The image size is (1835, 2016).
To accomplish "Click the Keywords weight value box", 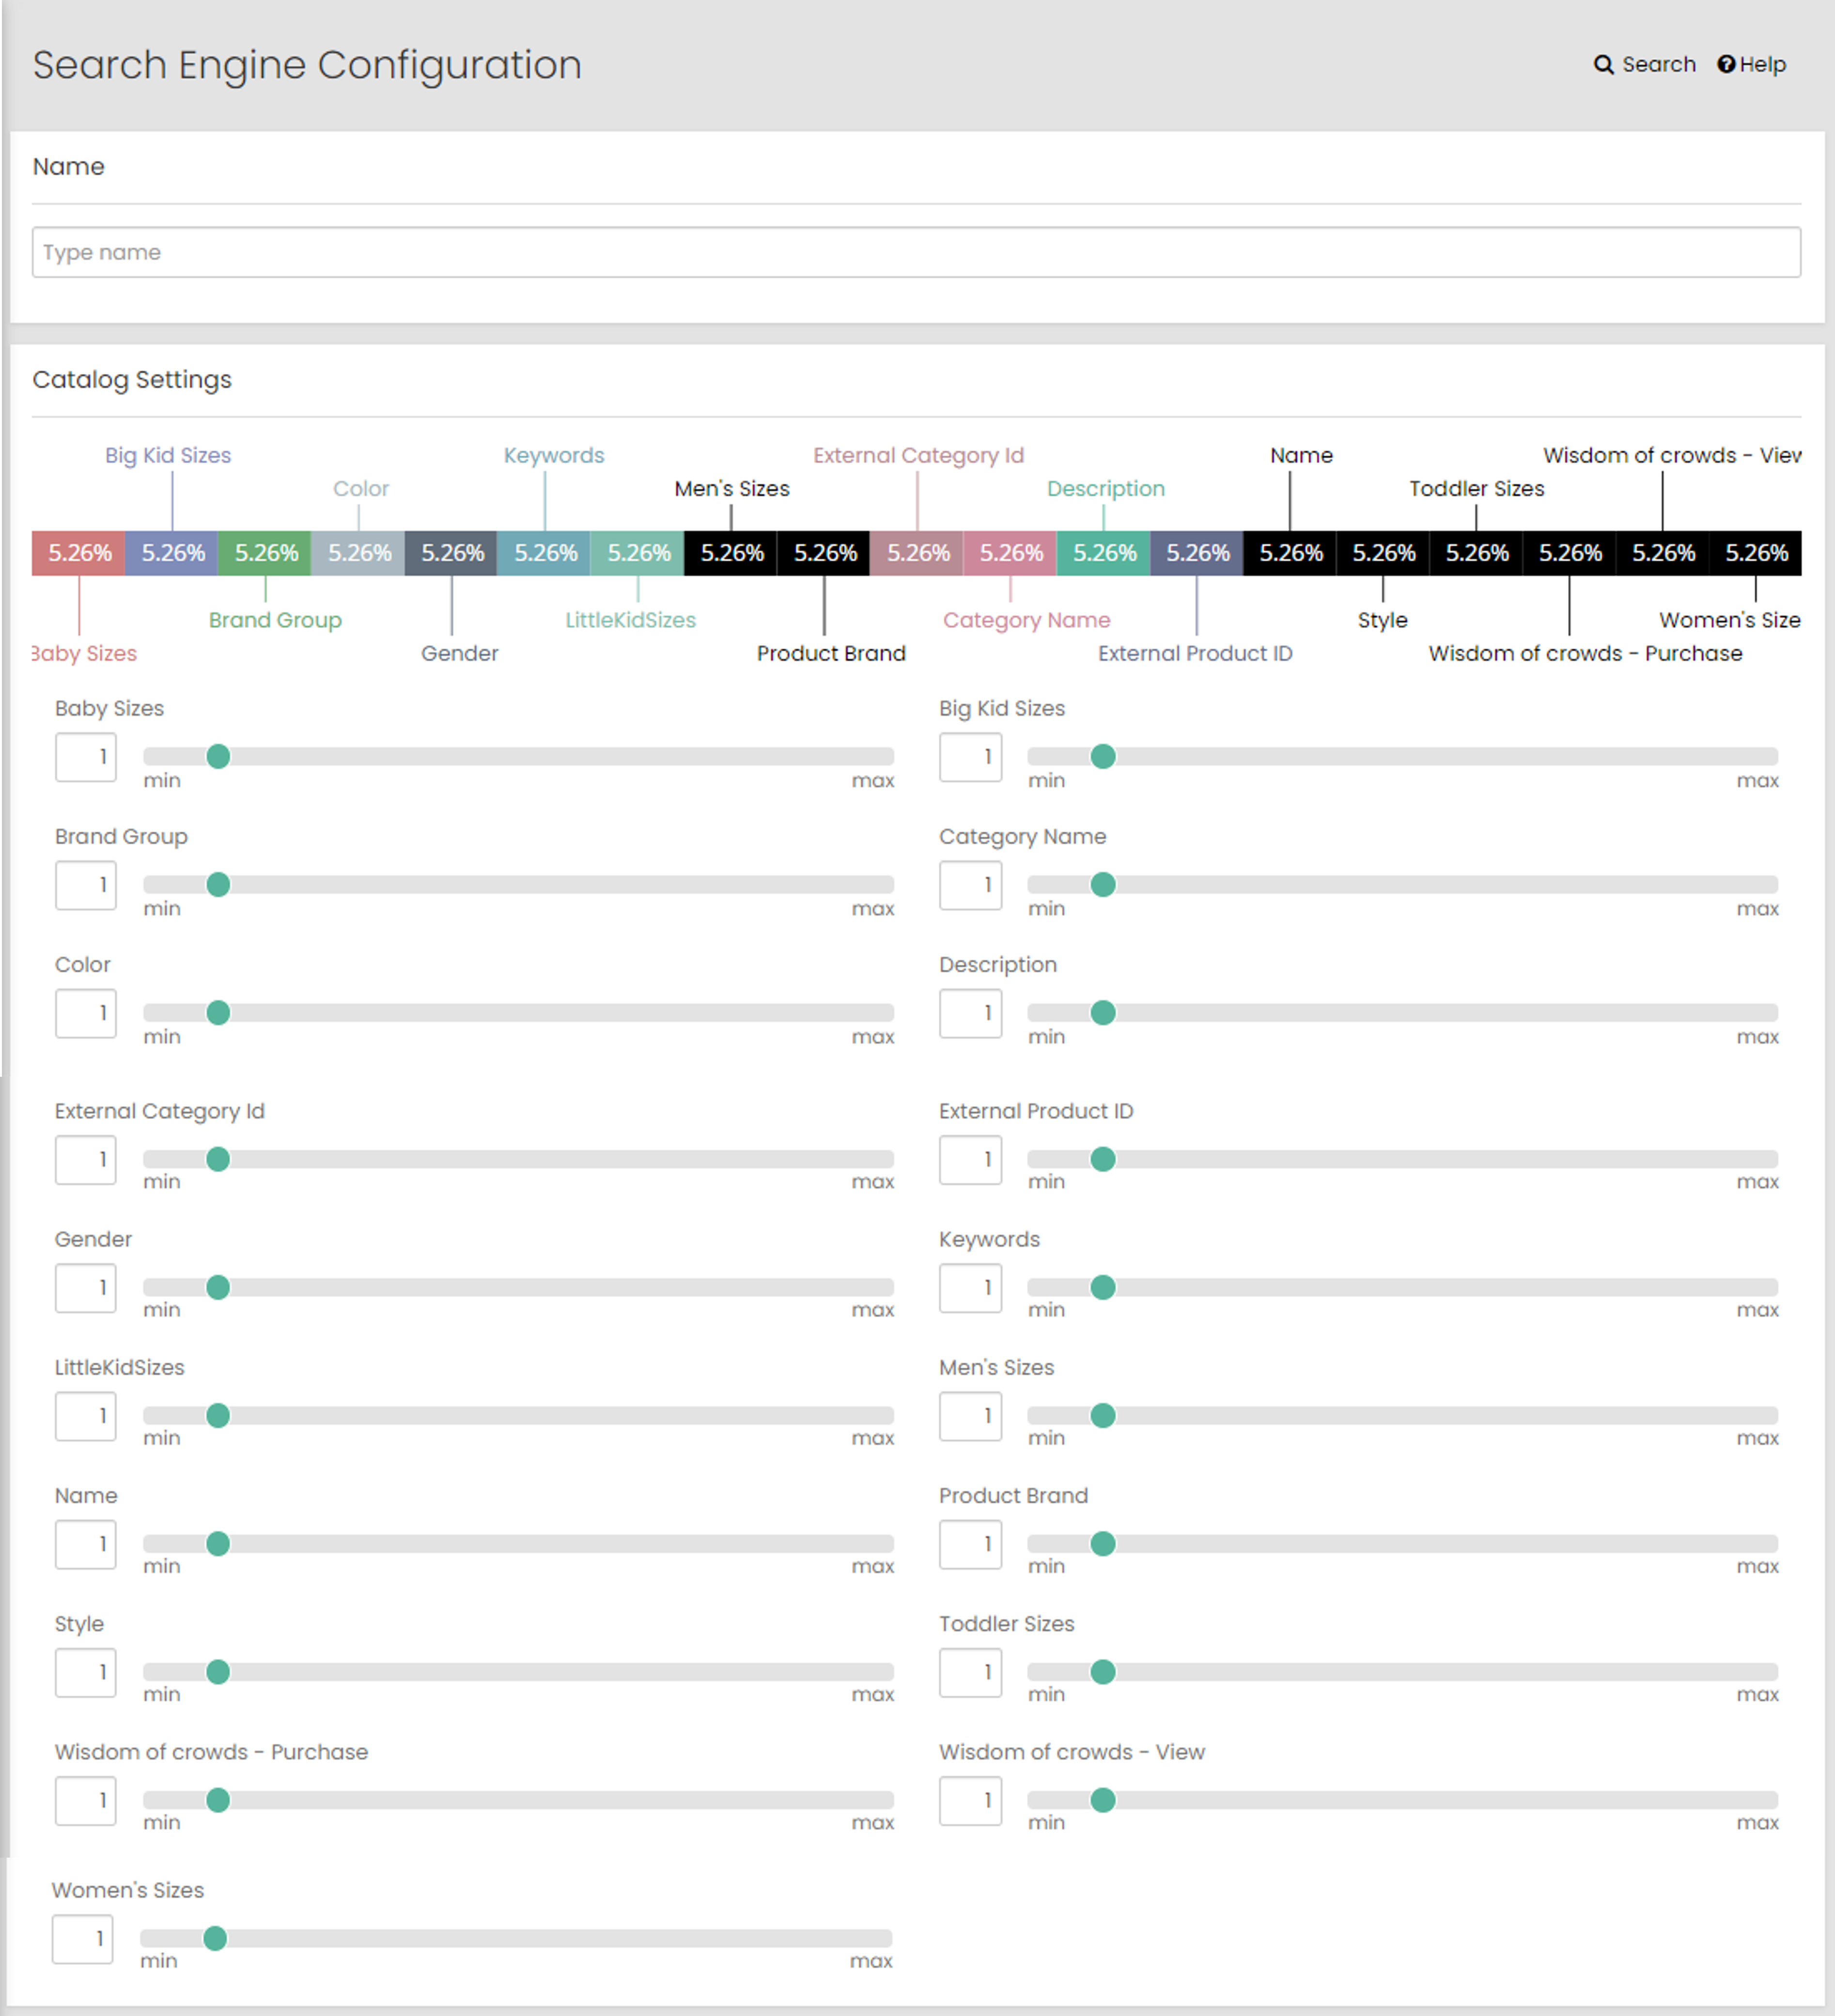I will [x=970, y=1288].
